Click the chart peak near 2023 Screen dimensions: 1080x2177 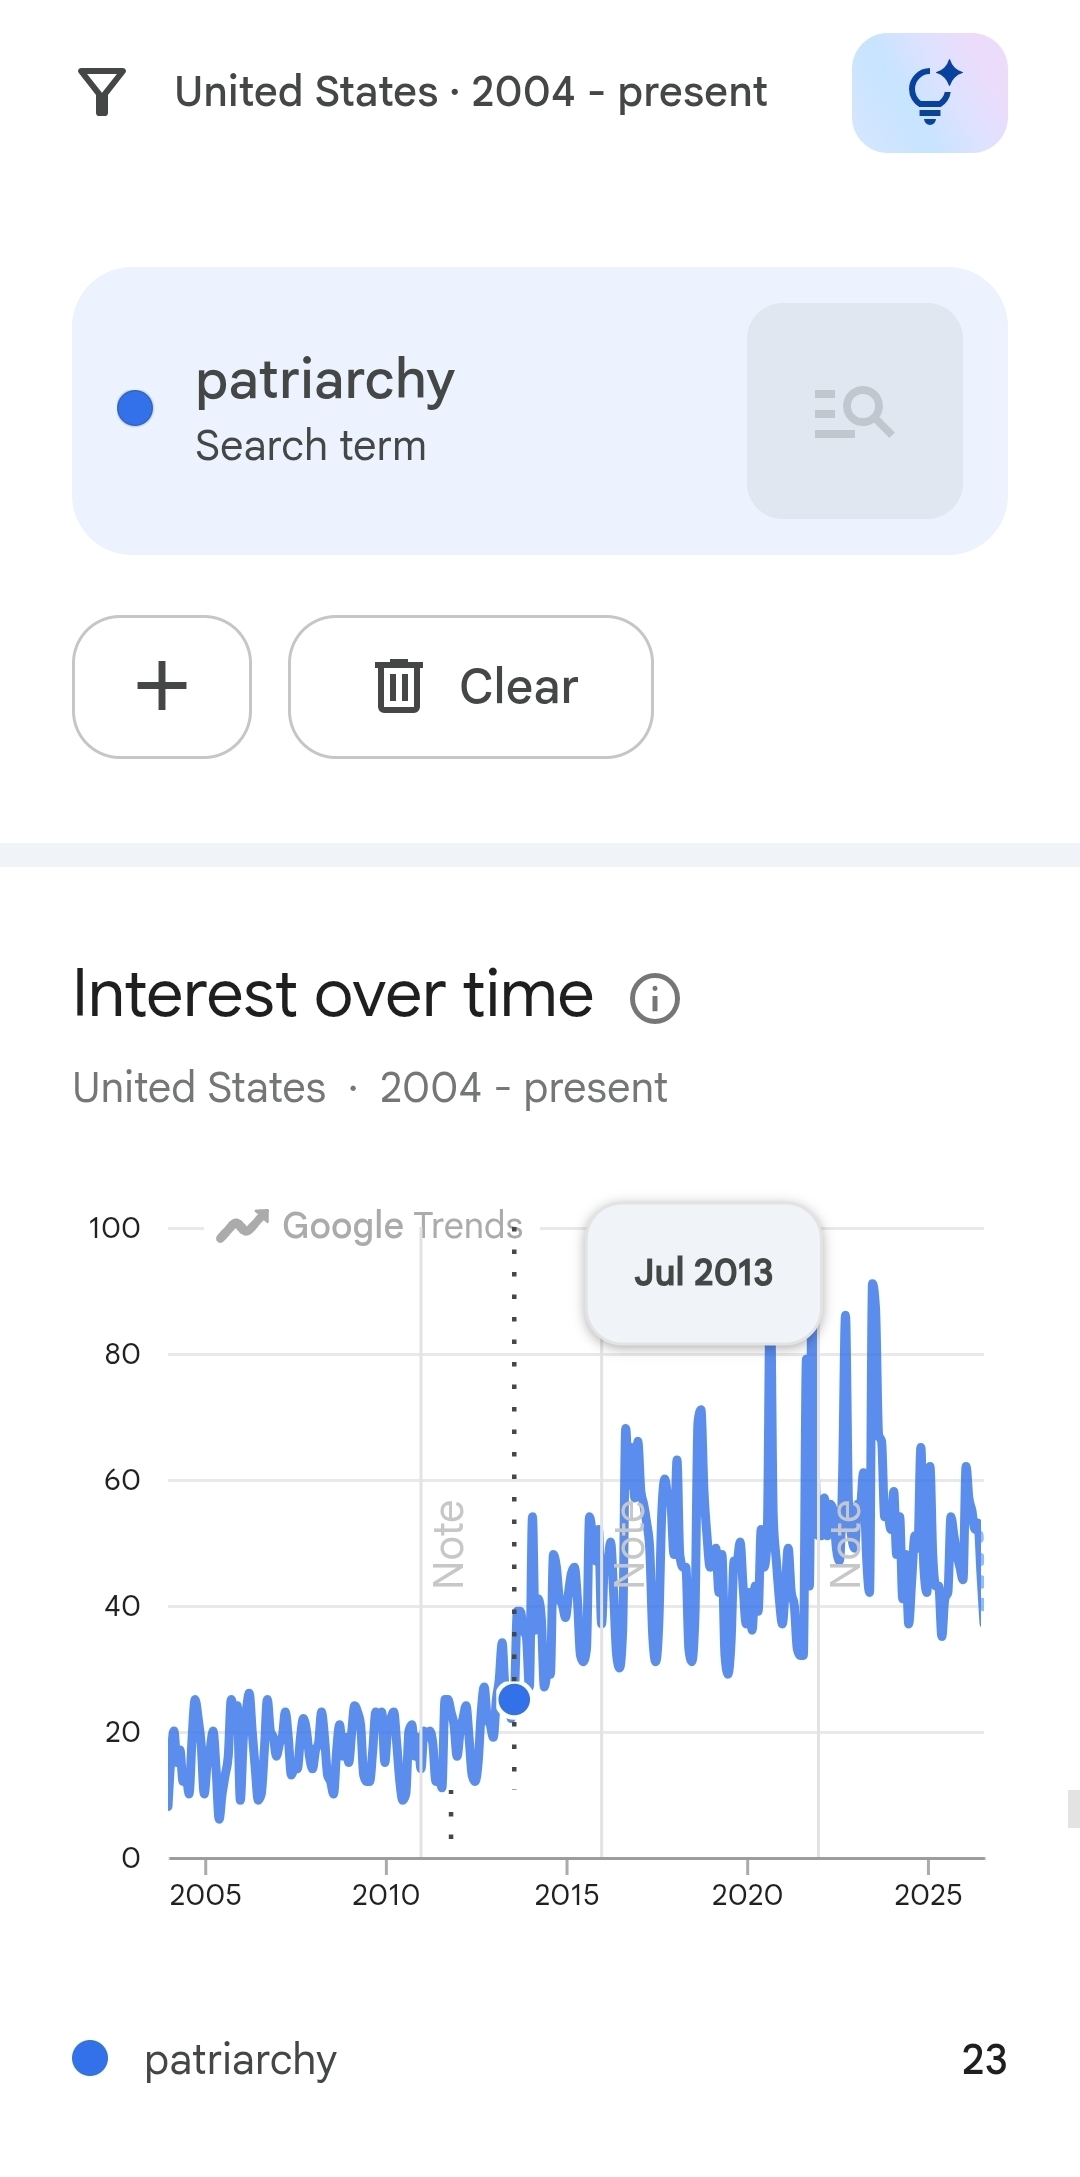click(x=873, y=1284)
